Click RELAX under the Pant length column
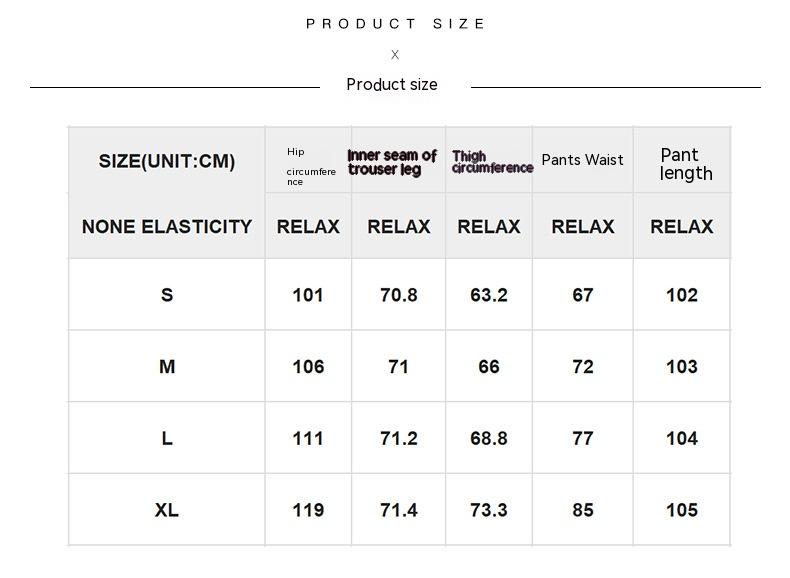 (682, 227)
